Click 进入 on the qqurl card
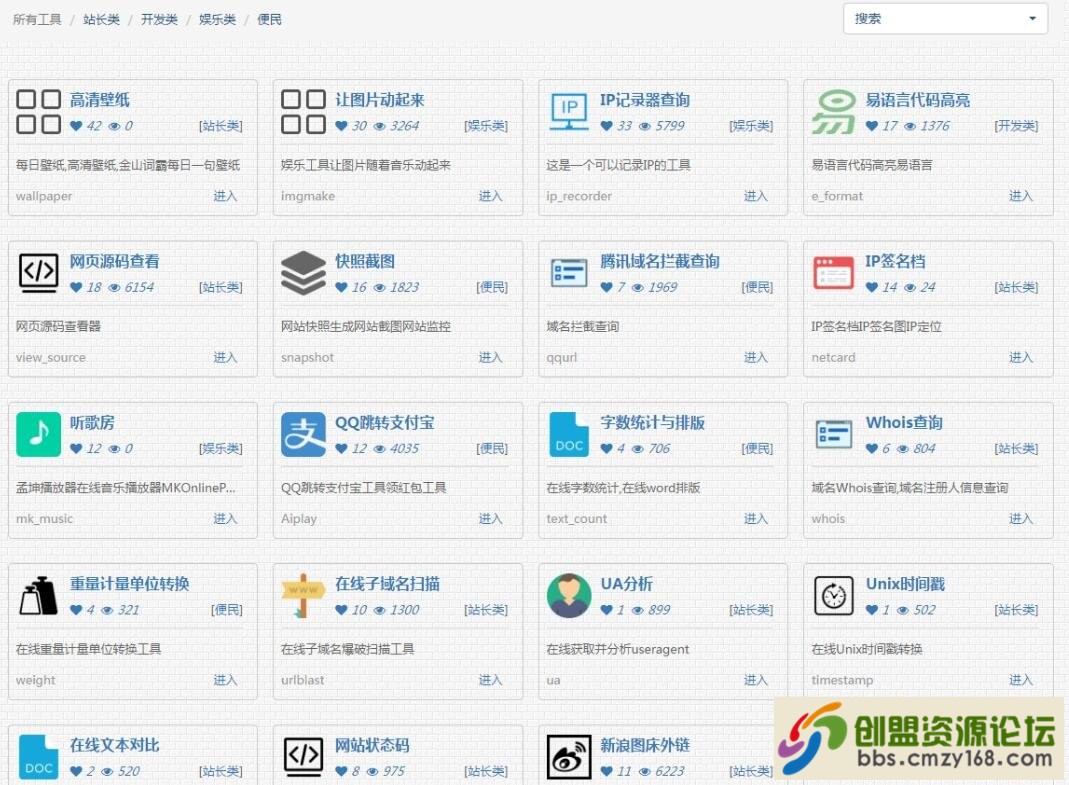Viewport: 1069px width, 785px height. [x=755, y=357]
